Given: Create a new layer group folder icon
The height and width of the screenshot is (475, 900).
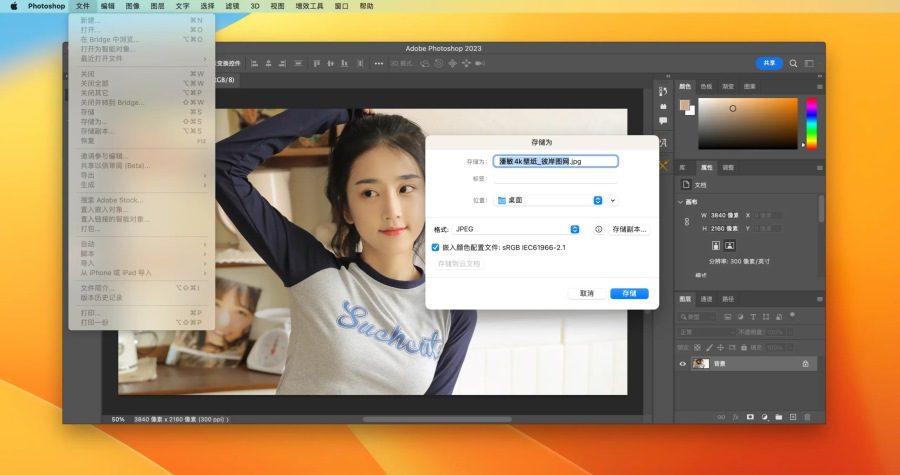Looking at the screenshot, I should point(779,416).
